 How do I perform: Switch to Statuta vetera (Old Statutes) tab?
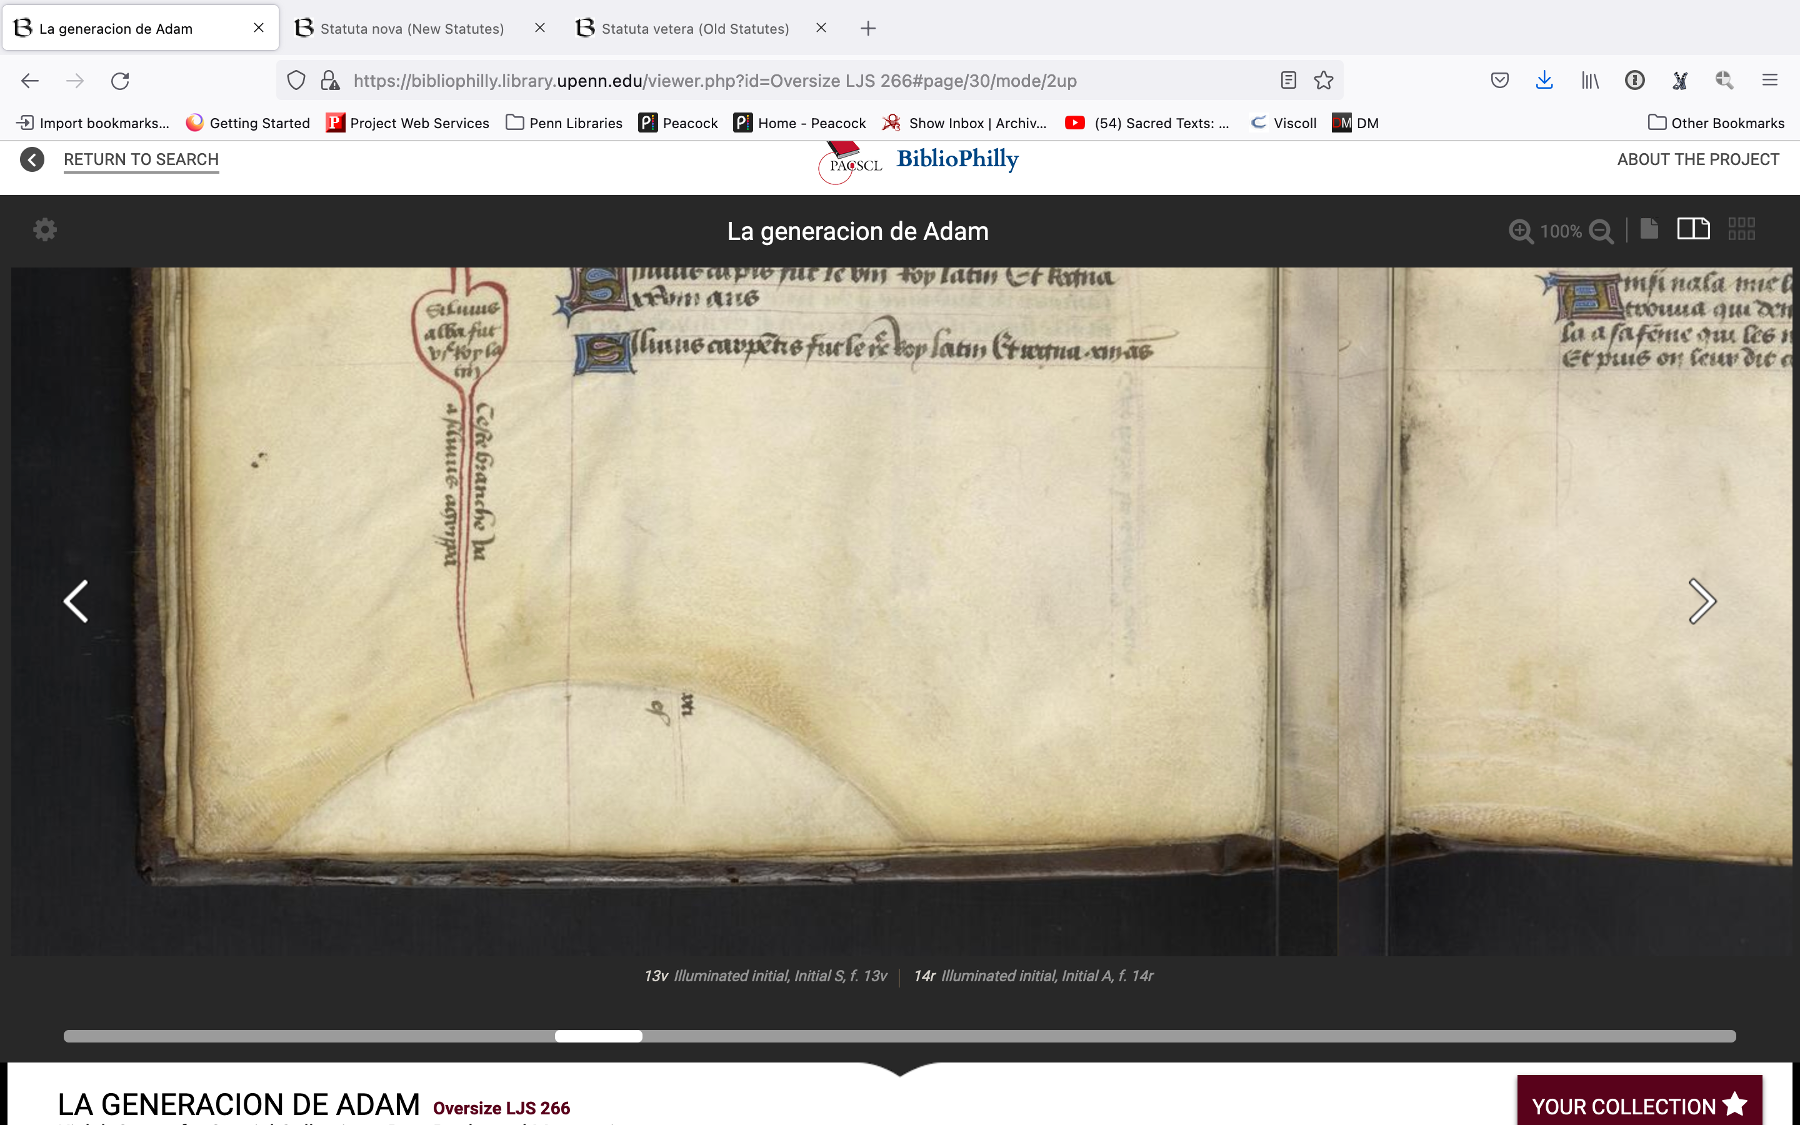695,28
